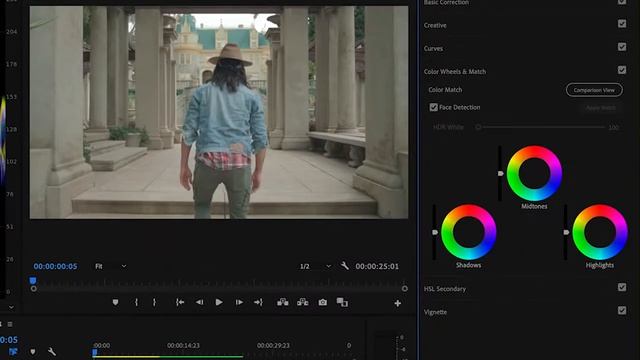Disable the Color Wheels & Match checkbox
Image resolution: width=640 pixels, height=360 pixels.
tap(622, 70)
